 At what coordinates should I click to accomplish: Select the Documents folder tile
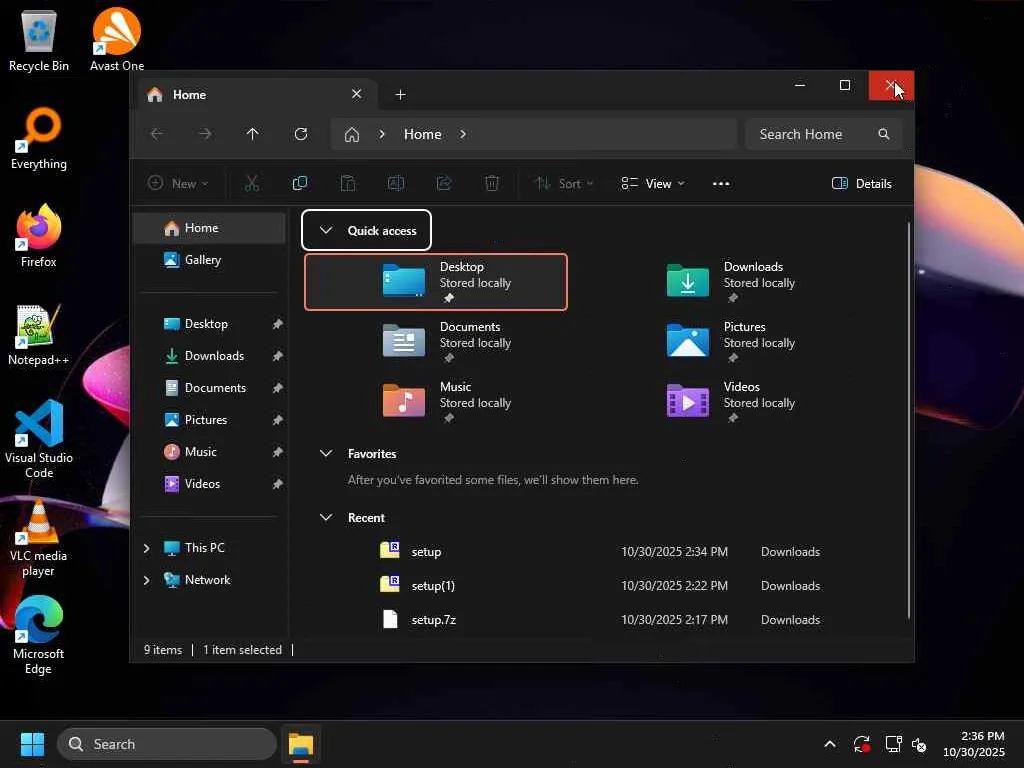click(x=436, y=342)
